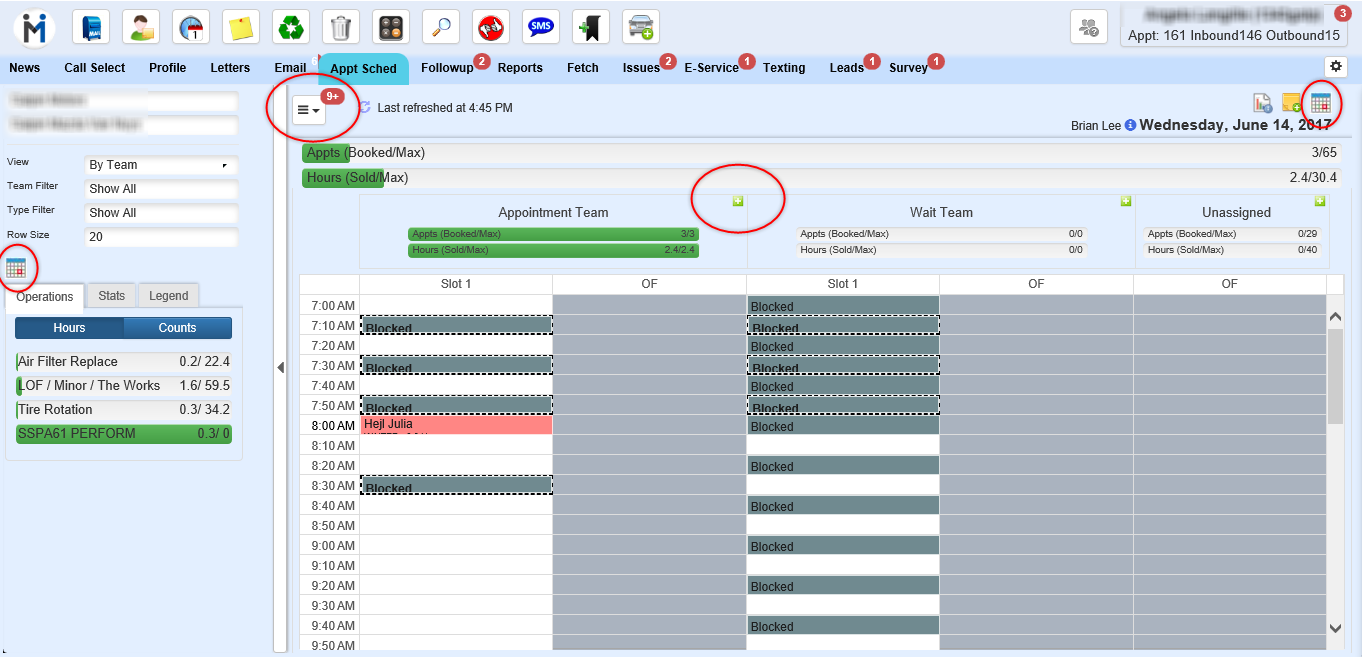Viewport: 1362px width, 657px height.
Task: Toggle Counts view in Operations panel
Action: pyautogui.click(x=177, y=328)
